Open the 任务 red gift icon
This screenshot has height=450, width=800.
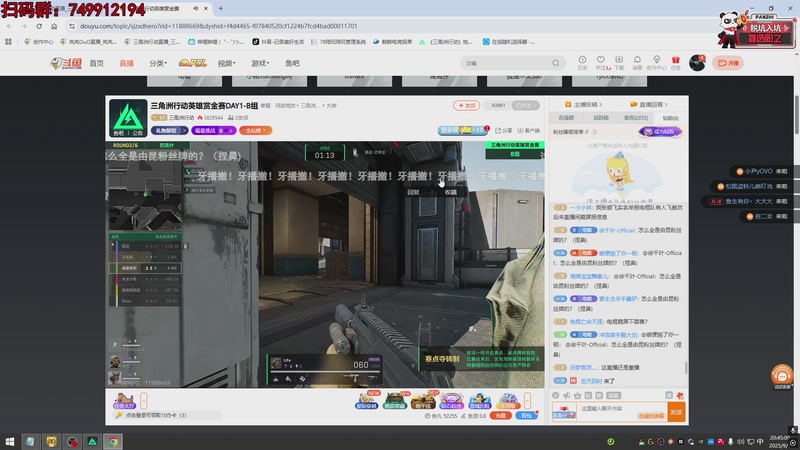click(x=676, y=63)
